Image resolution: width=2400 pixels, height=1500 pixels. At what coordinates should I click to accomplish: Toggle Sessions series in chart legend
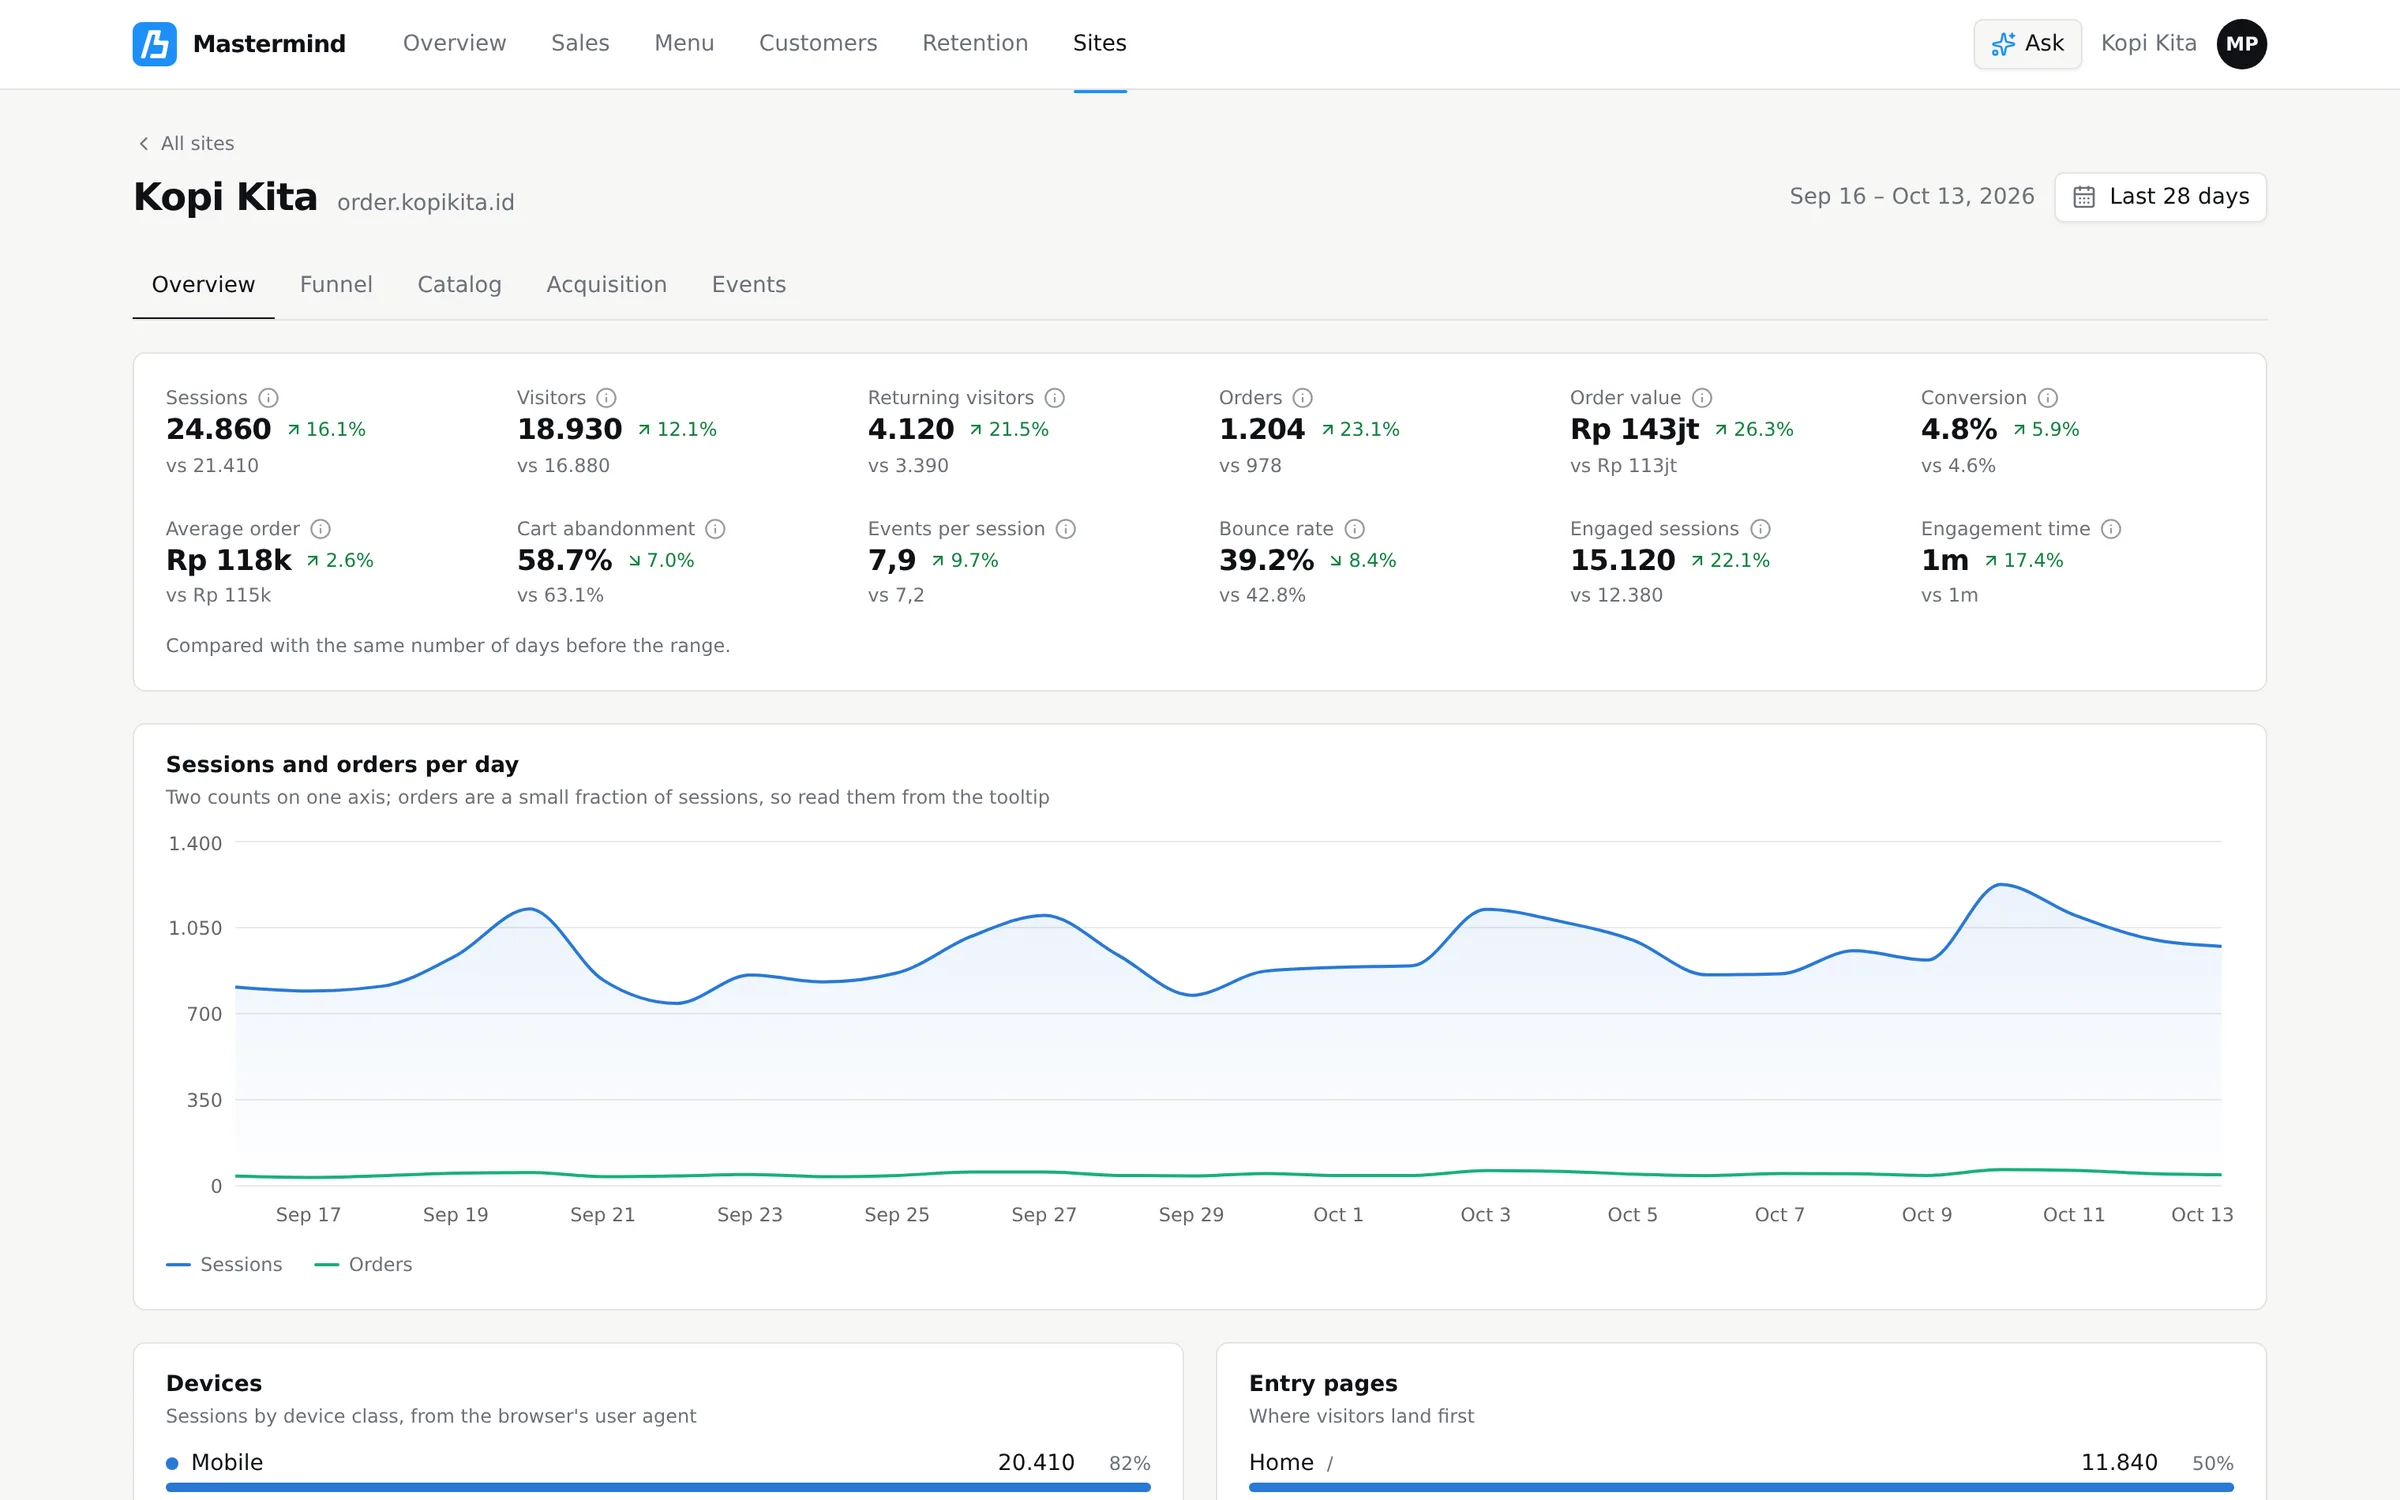pyautogui.click(x=225, y=1264)
